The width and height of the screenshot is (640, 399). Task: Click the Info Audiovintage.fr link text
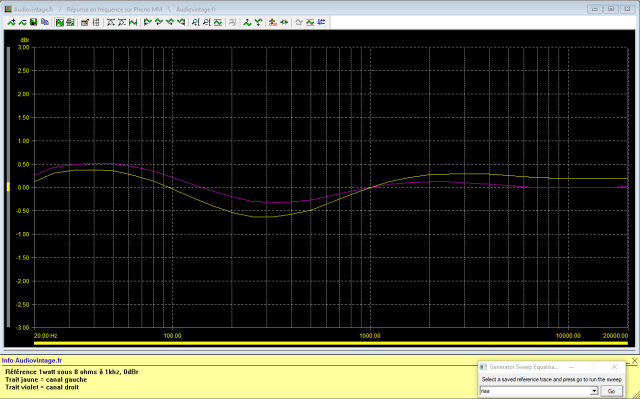(x=32, y=361)
